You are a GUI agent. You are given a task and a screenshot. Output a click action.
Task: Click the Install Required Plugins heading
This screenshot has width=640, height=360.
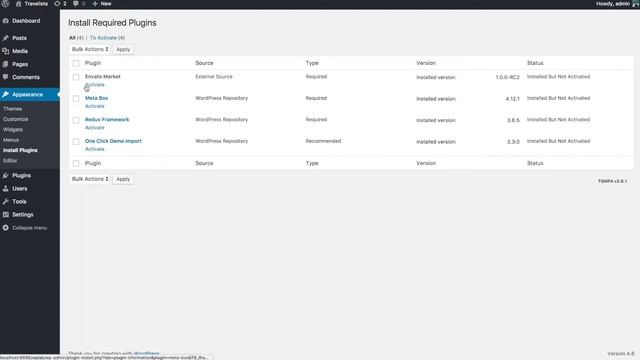112,23
